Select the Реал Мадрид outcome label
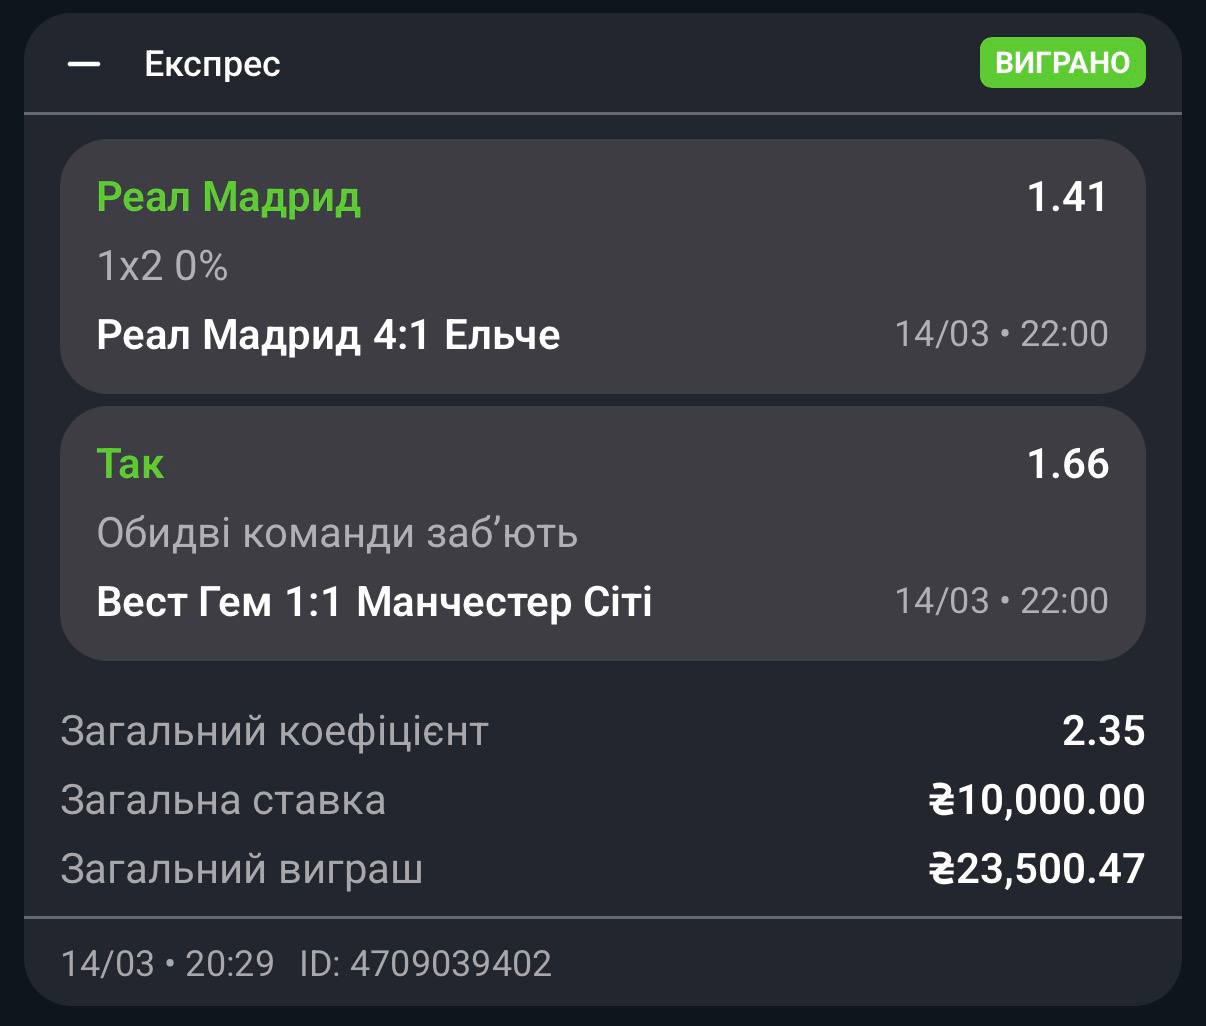Image resolution: width=1206 pixels, height=1026 pixels. click(228, 197)
